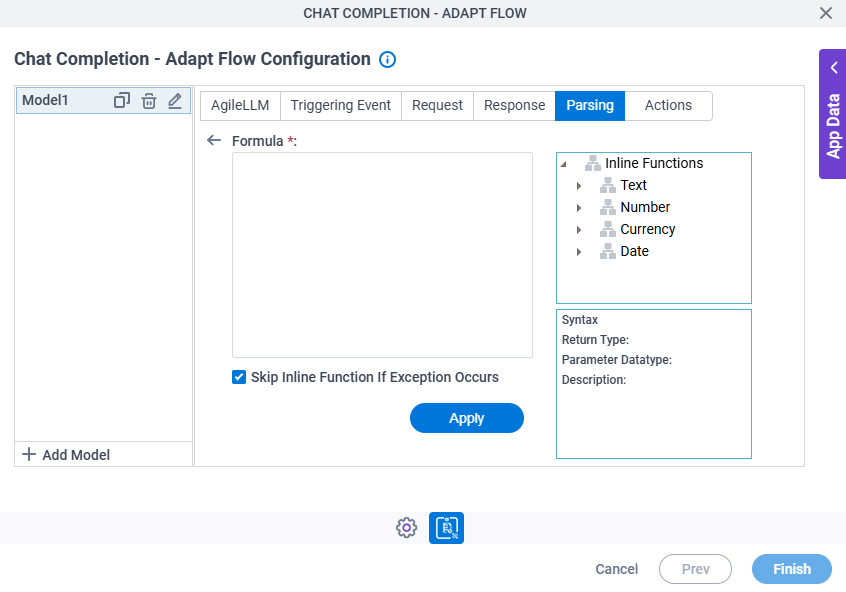The image size is (846, 592).
Task: Click the Text category folder icon
Action: 608,185
